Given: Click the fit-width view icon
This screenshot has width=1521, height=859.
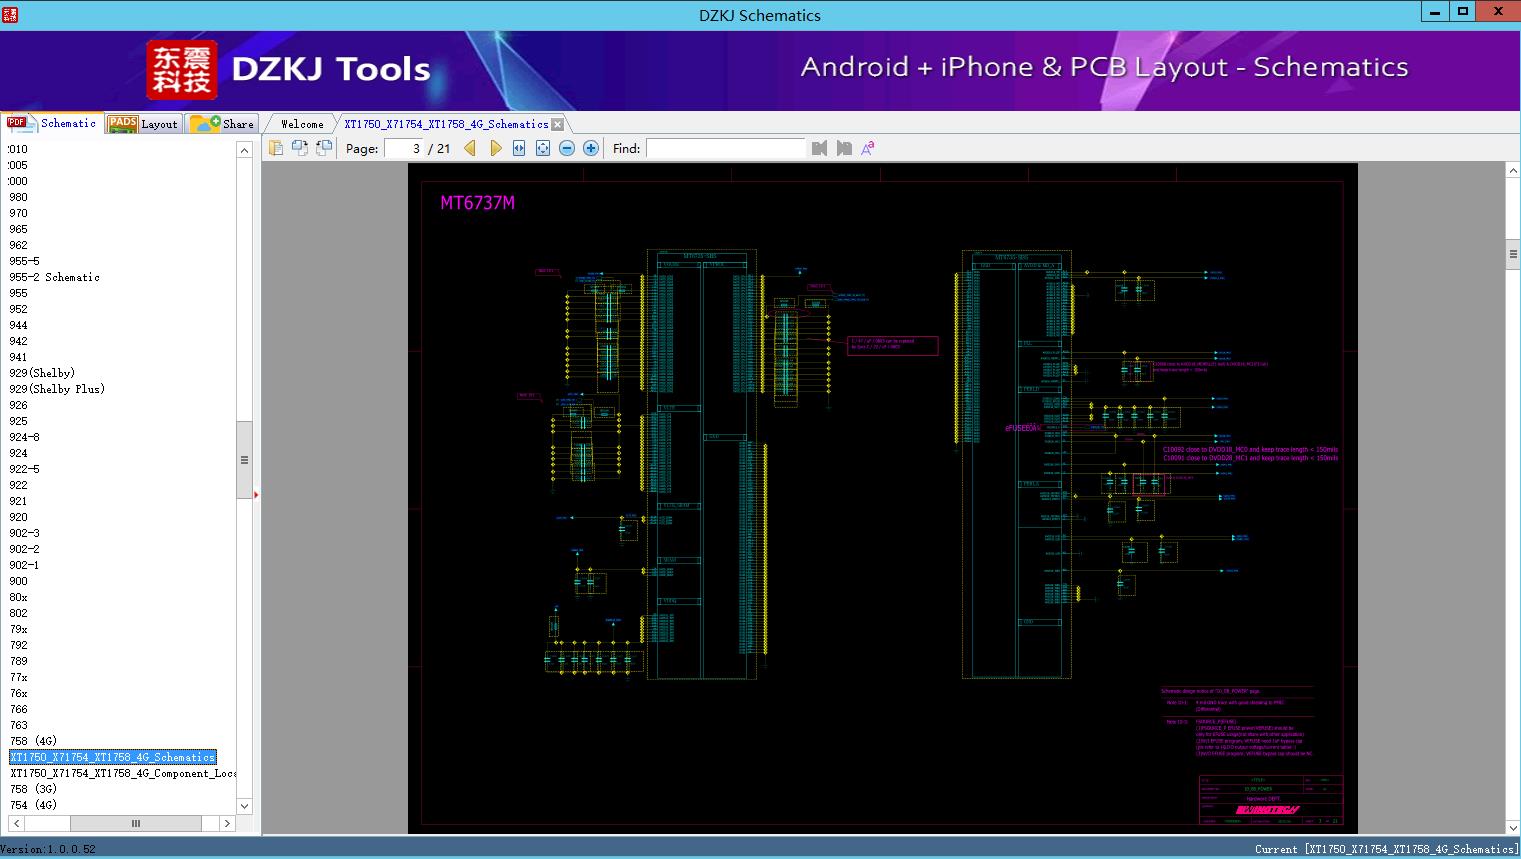Looking at the screenshot, I should pyautogui.click(x=519, y=148).
